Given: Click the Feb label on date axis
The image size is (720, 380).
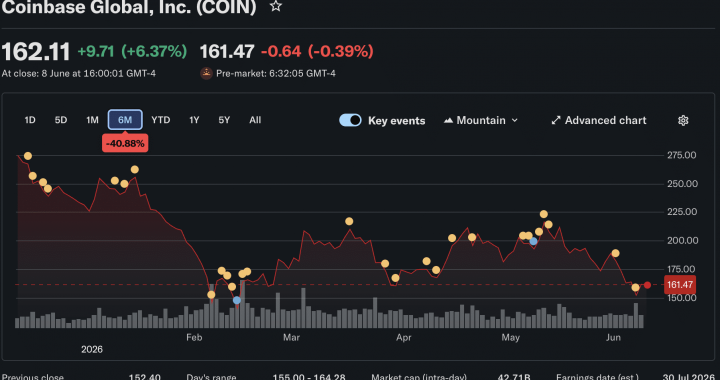Looking at the screenshot, I should tap(194, 338).
